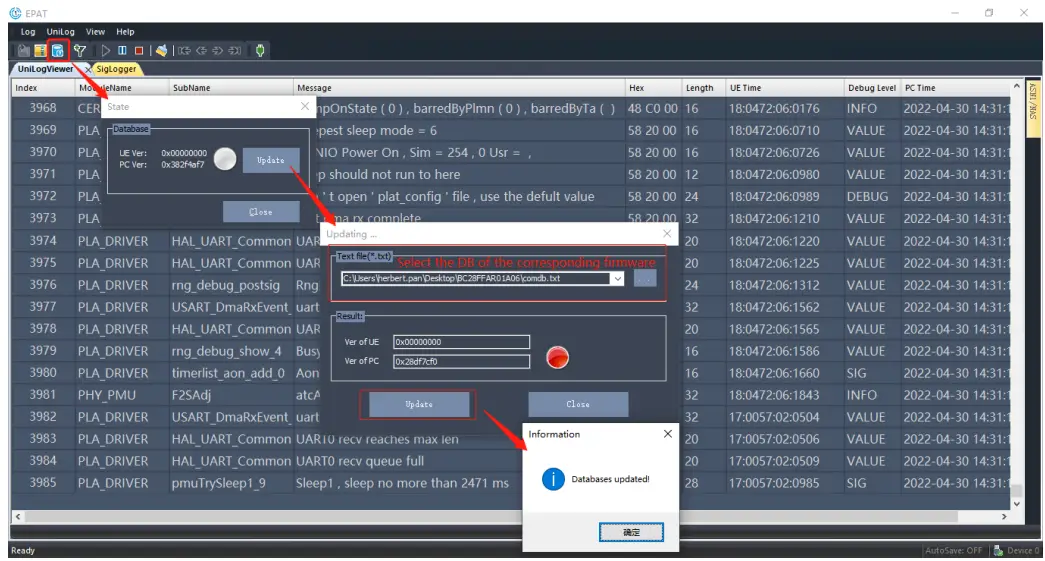The height and width of the screenshot is (561, 1045).
Task: Click the Ver of PC field
Action: pyautogui.click(x=461, y=361)
